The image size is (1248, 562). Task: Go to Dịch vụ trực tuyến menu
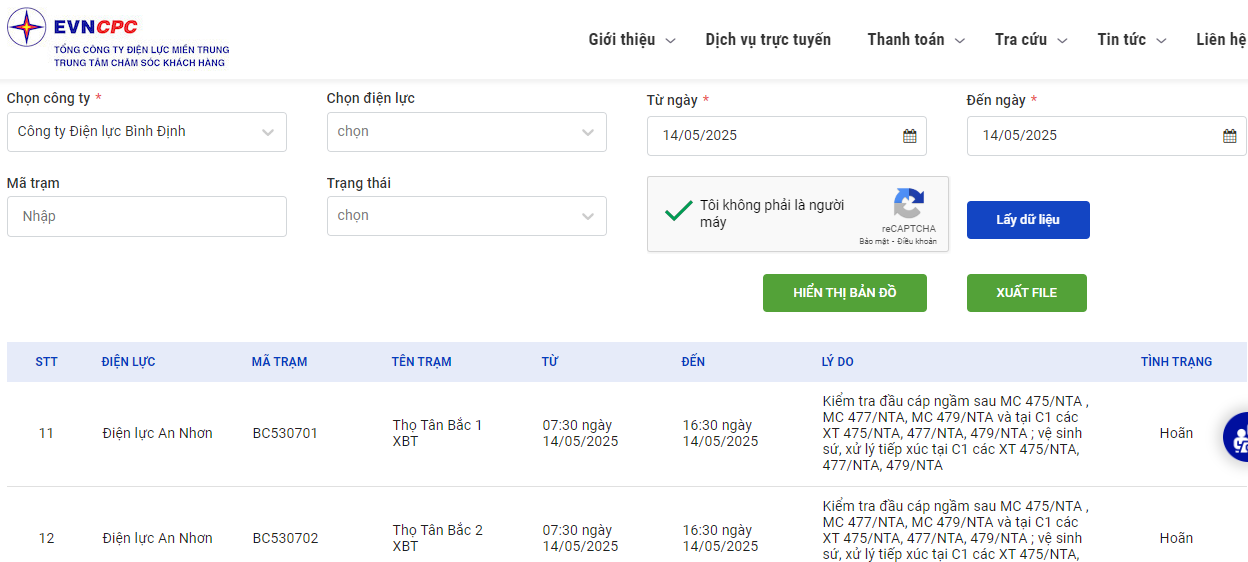point(768,40)
